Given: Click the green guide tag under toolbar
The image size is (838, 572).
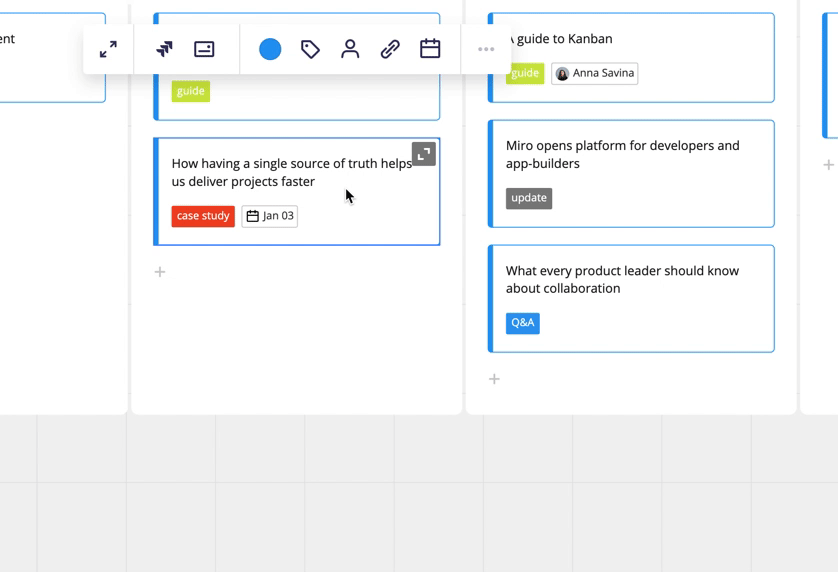Looking at the screenshot, I should point(191,91).
